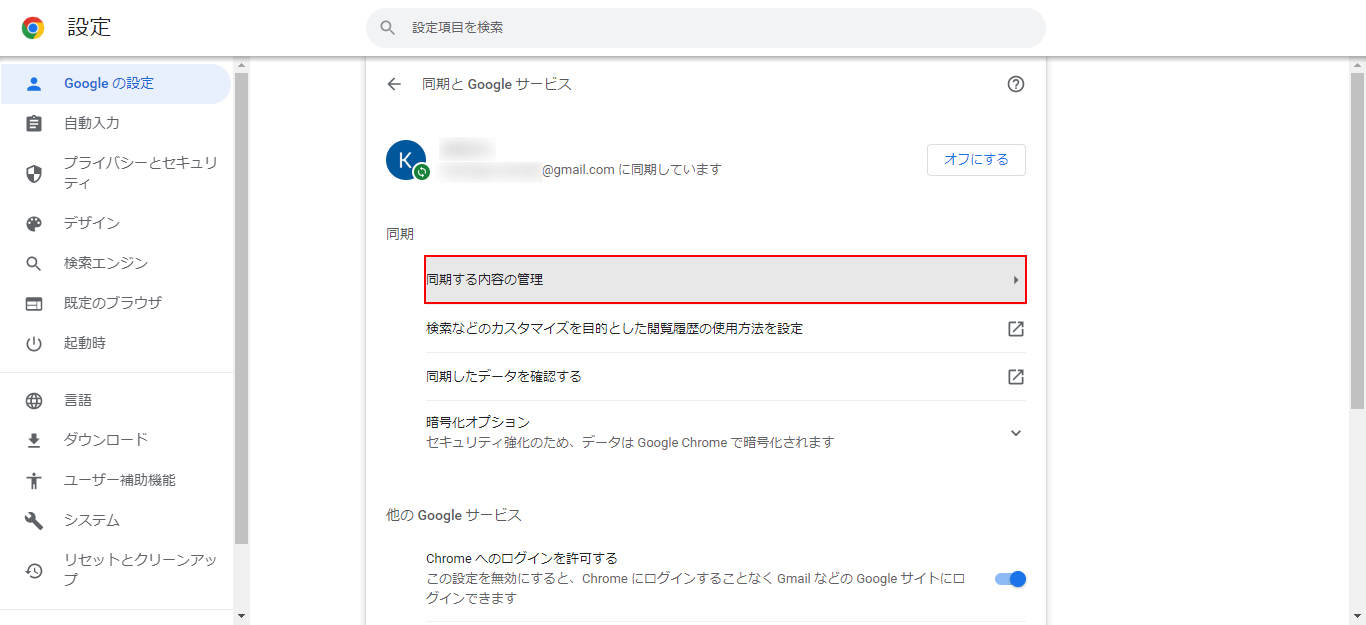
Task: Click the 設定項目を検索 search field
Action: (706, 28)
